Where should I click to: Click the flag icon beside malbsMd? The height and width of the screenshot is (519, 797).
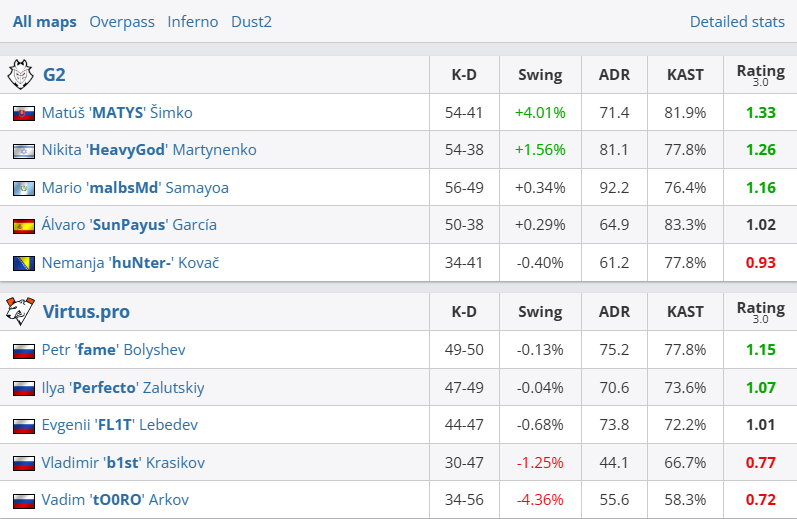coord(23,188)
